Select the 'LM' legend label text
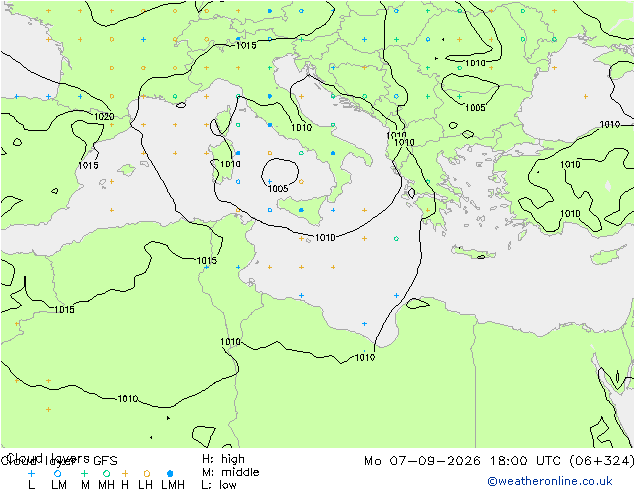Screen dimensions: 634x490 (x=59, y=484)
